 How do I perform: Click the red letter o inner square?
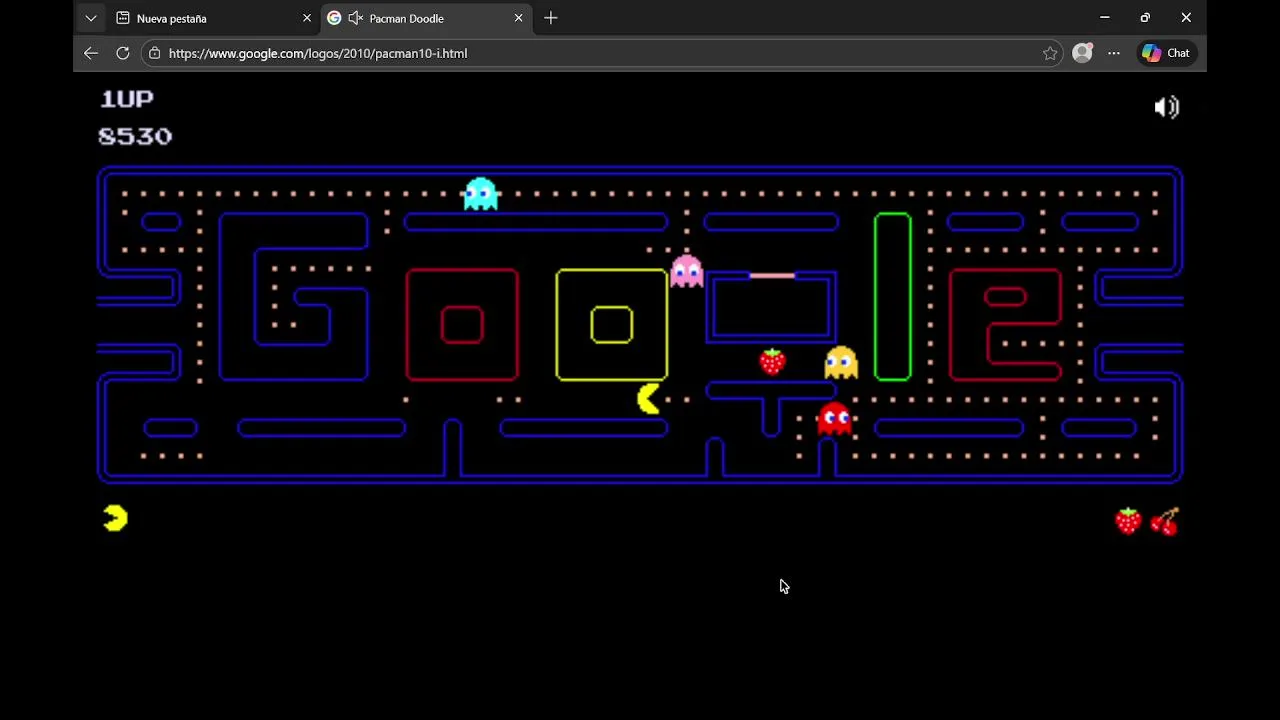(x=462, y=325)
